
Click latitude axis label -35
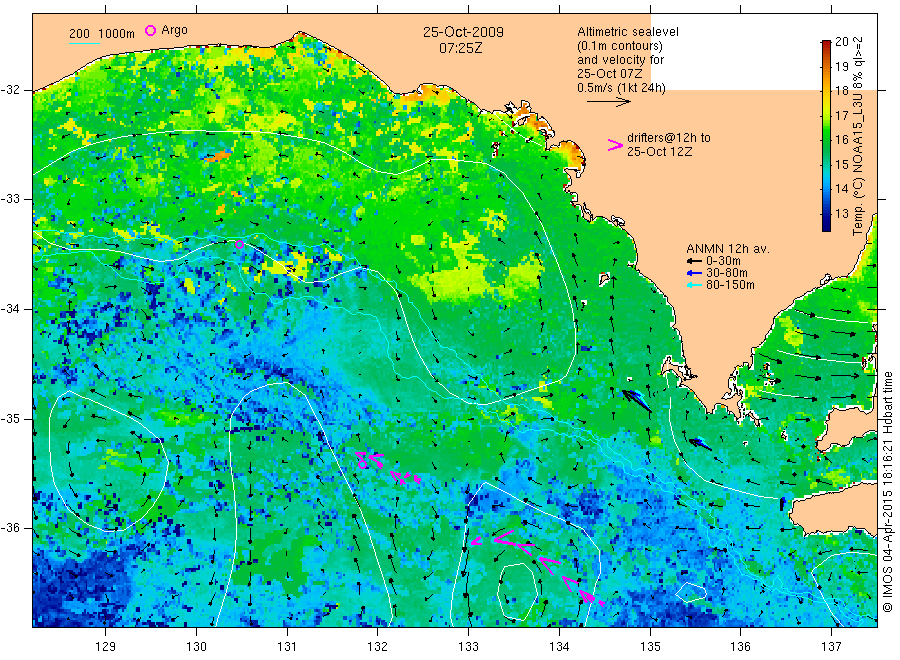(x=10, y=418)
